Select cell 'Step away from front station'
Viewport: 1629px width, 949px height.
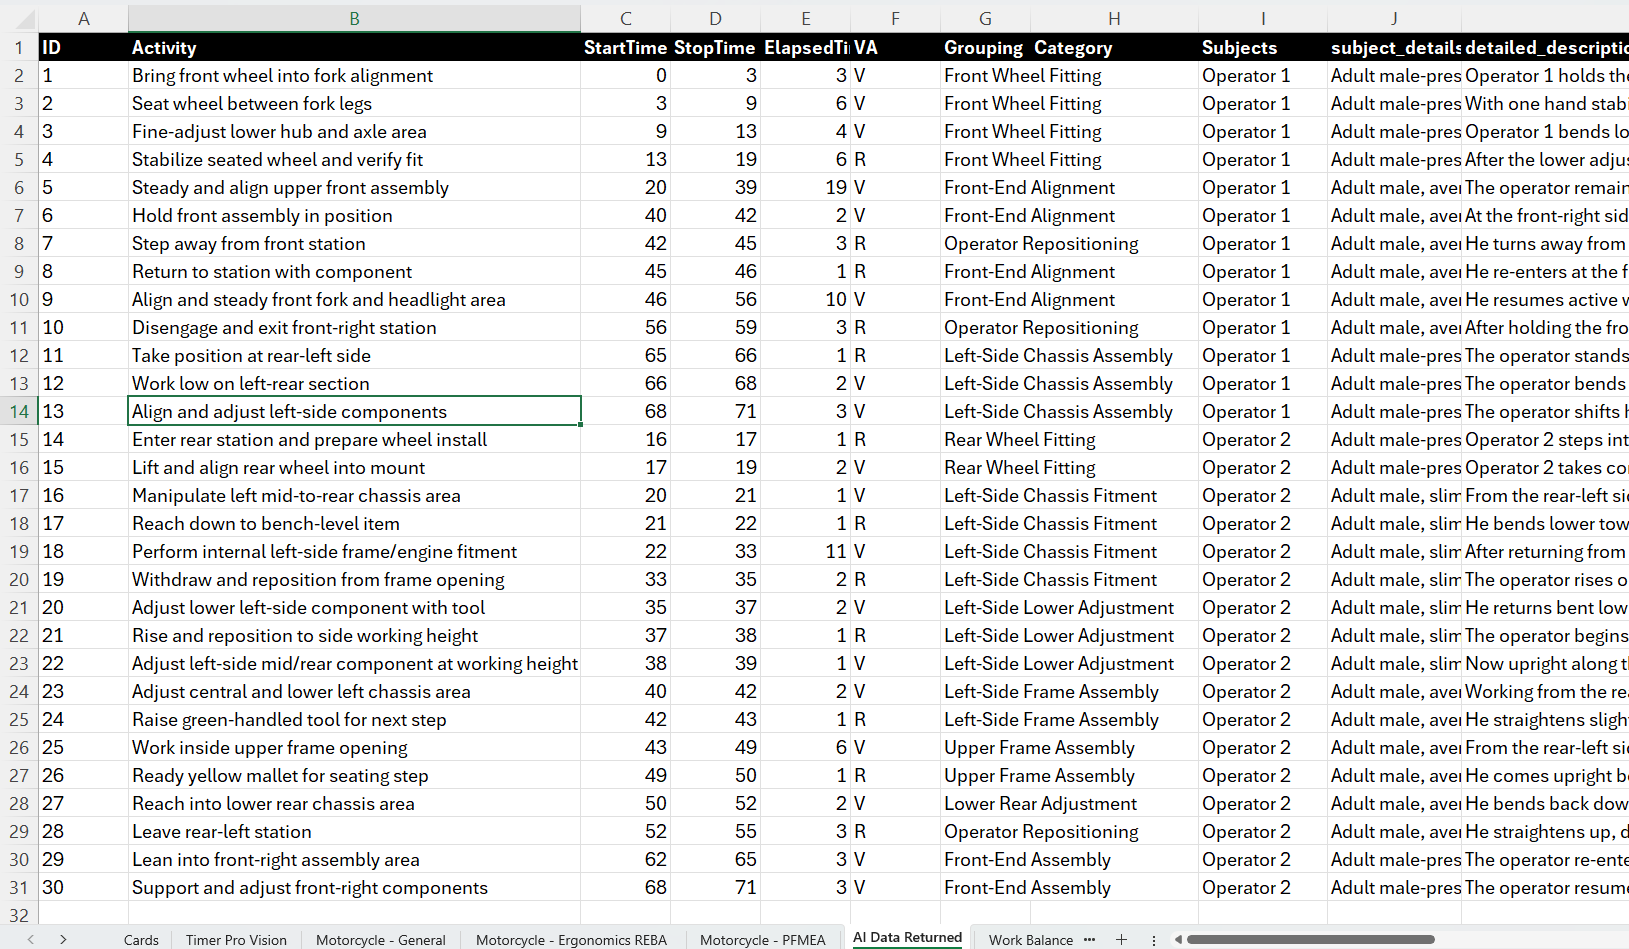tap(354, 243)
